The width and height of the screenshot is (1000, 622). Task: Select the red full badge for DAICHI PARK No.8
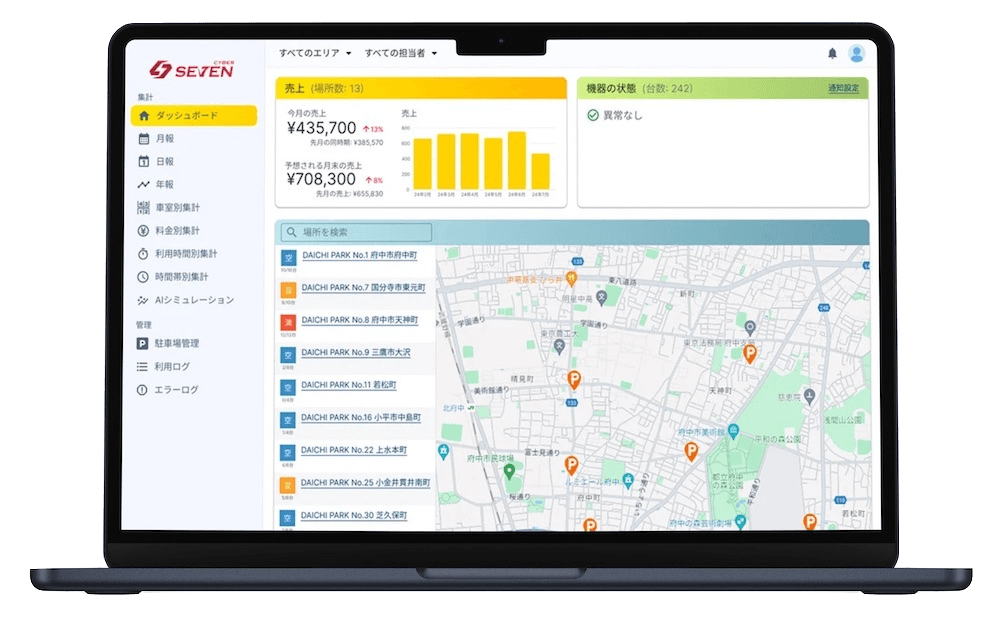click(287, 322)
